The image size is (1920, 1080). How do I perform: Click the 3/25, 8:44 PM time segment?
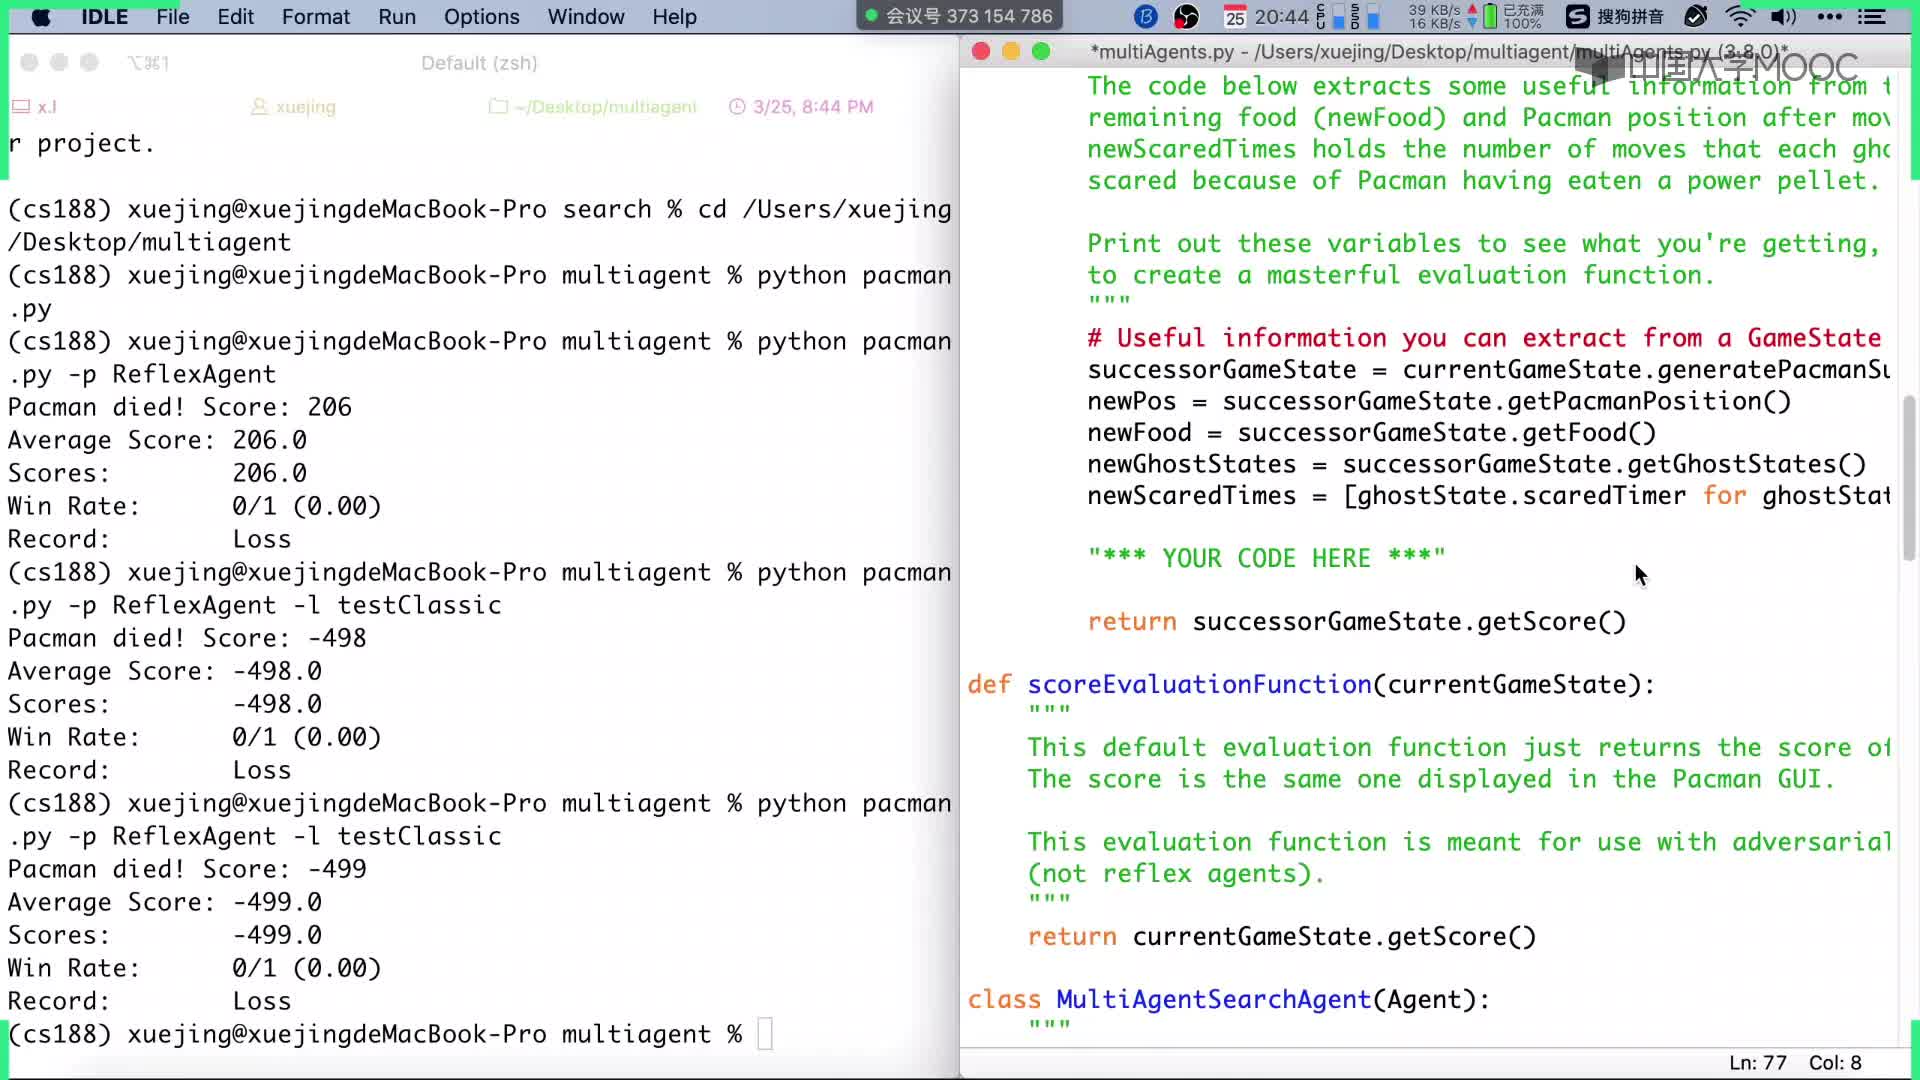(x=801, y=106)
